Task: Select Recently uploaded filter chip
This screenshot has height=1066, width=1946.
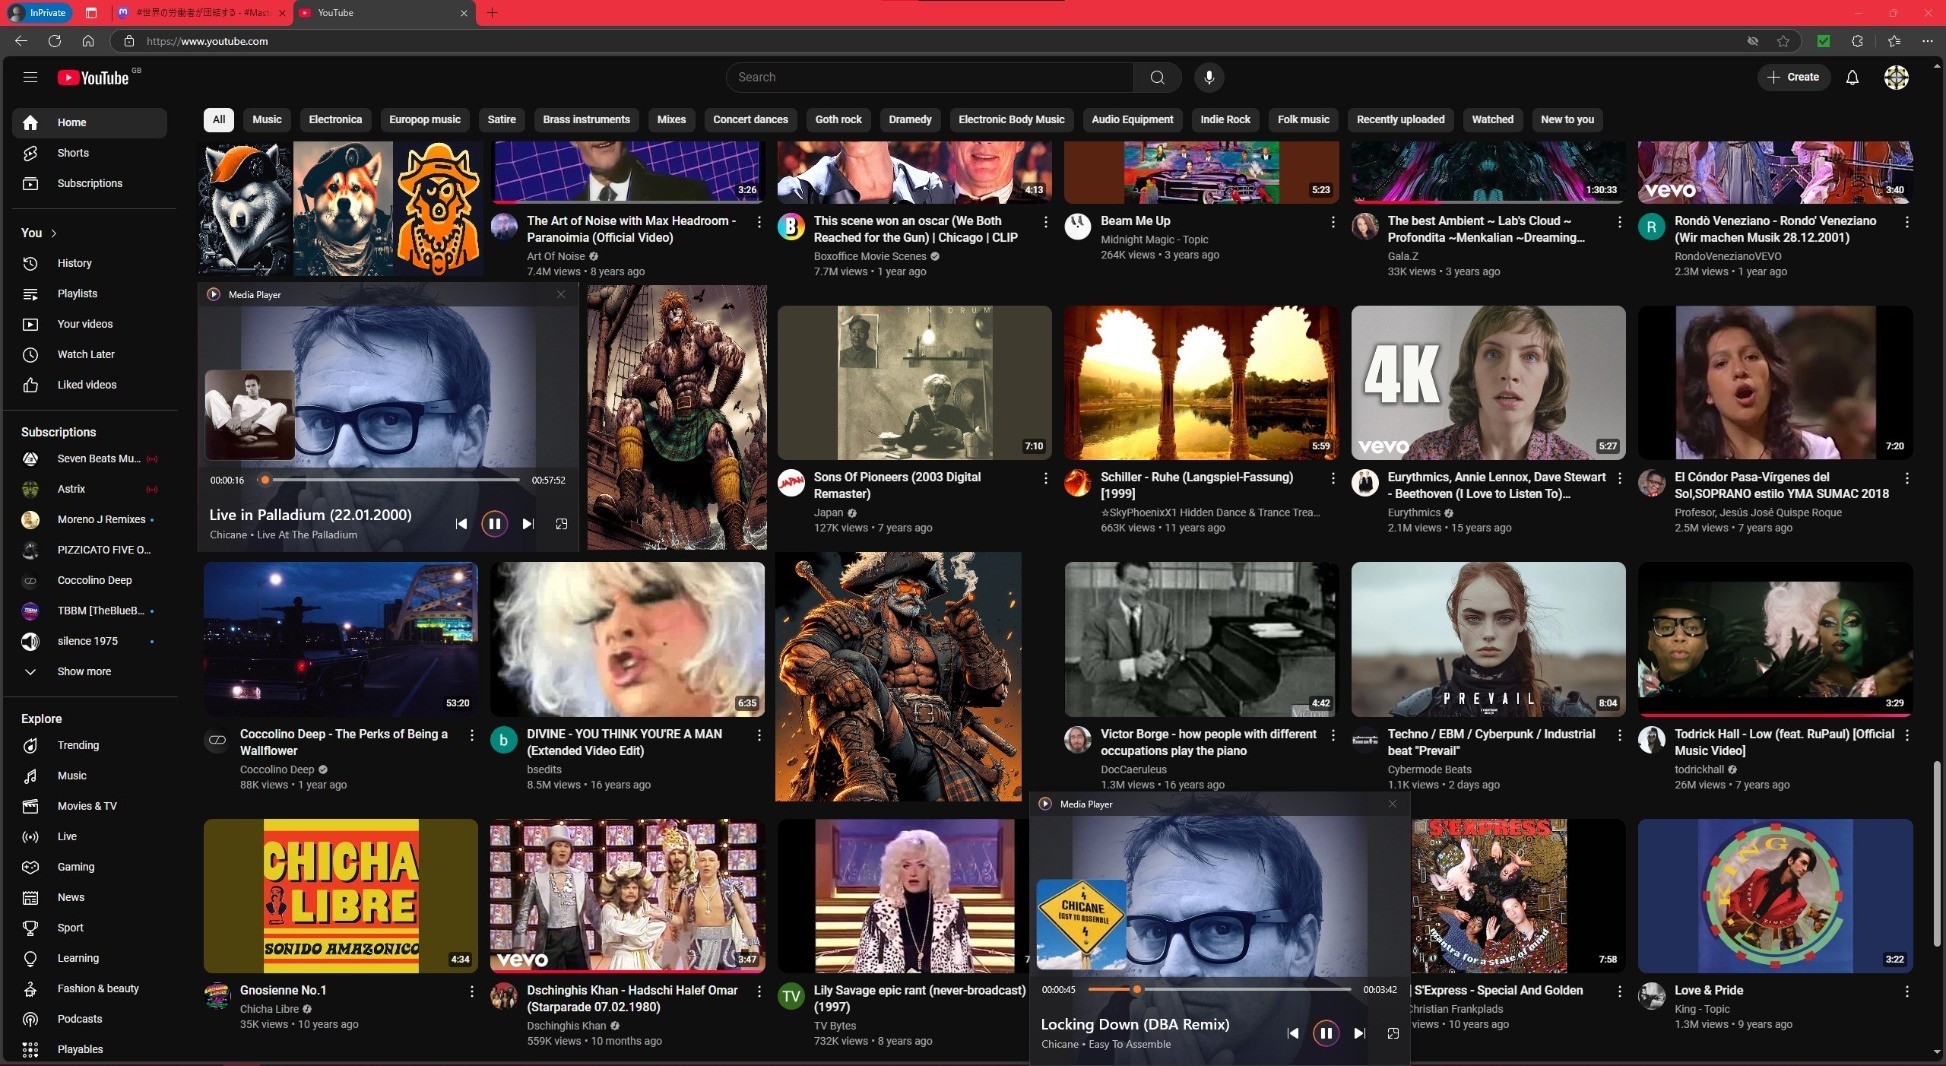Action: pos(1400,119)
